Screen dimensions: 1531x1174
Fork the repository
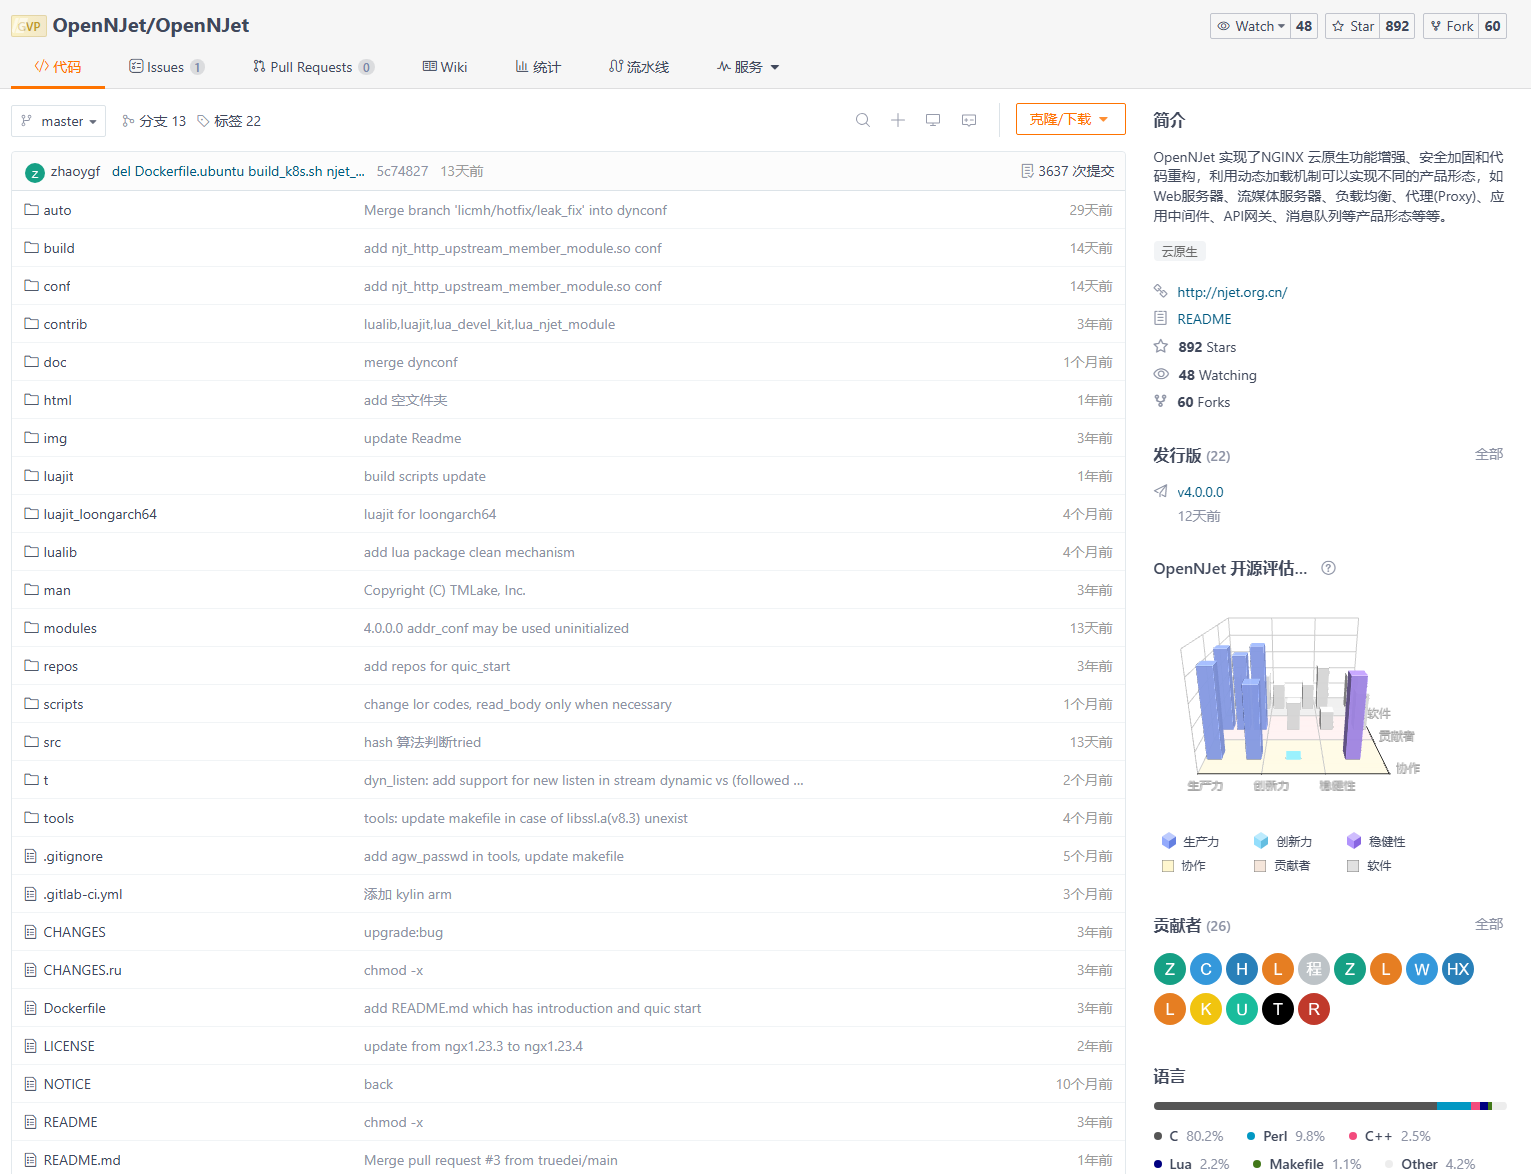1450,26
